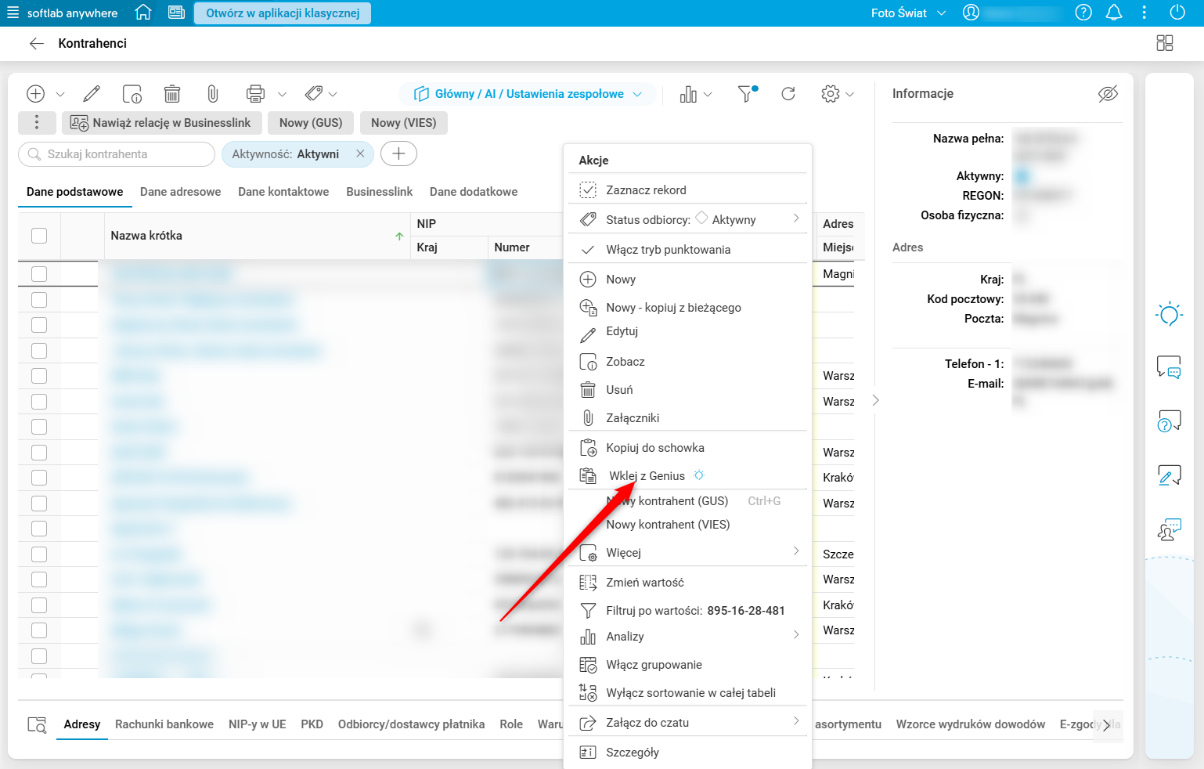Select Nowy - kopiuj z bieżącego
This screenshot has height=769, width=1204.
coord(688,308)
